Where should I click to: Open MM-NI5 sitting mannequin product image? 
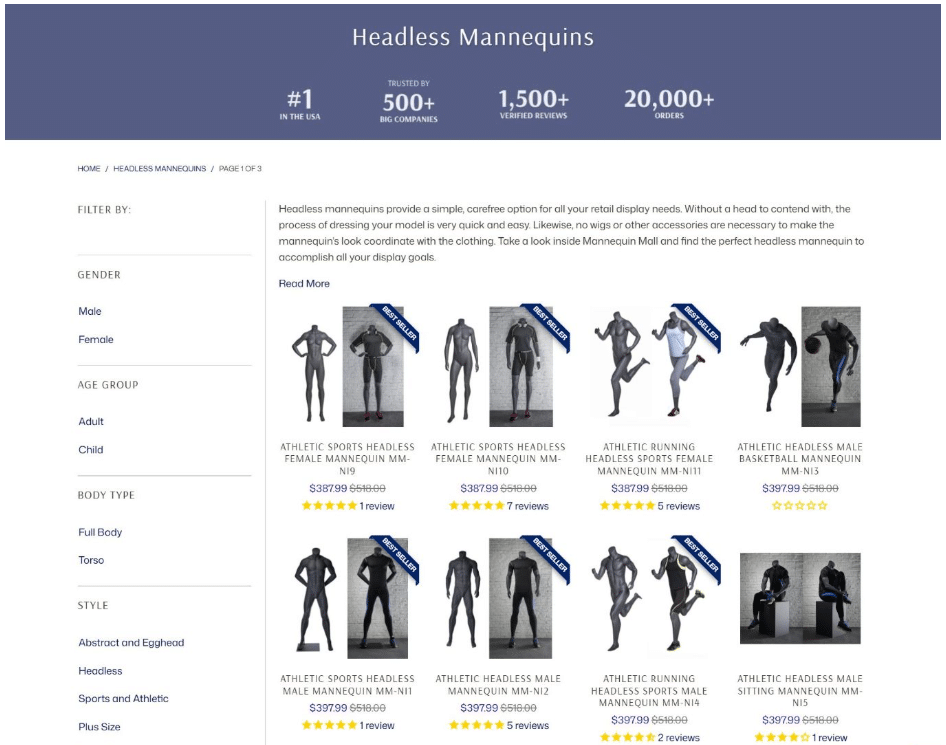point(800,598)
